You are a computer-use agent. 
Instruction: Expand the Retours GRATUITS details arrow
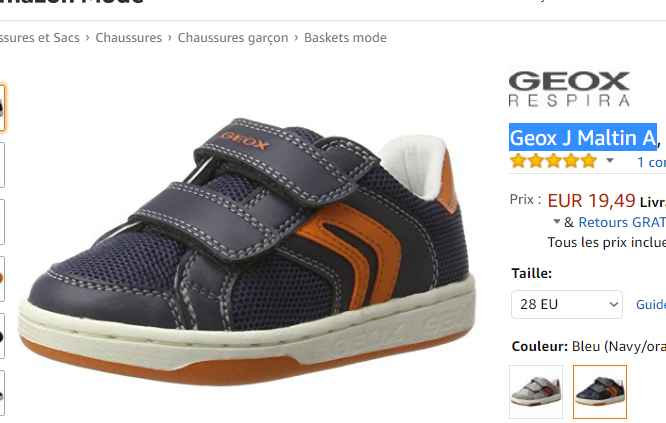point(557,221)
